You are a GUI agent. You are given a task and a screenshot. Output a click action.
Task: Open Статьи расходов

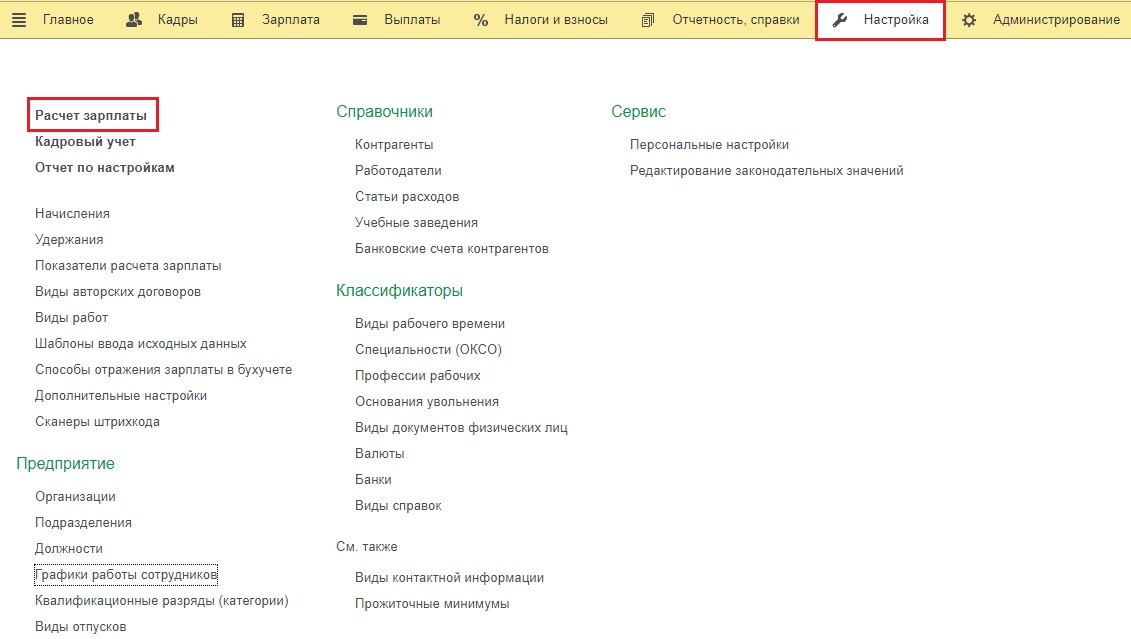(407, 196)
